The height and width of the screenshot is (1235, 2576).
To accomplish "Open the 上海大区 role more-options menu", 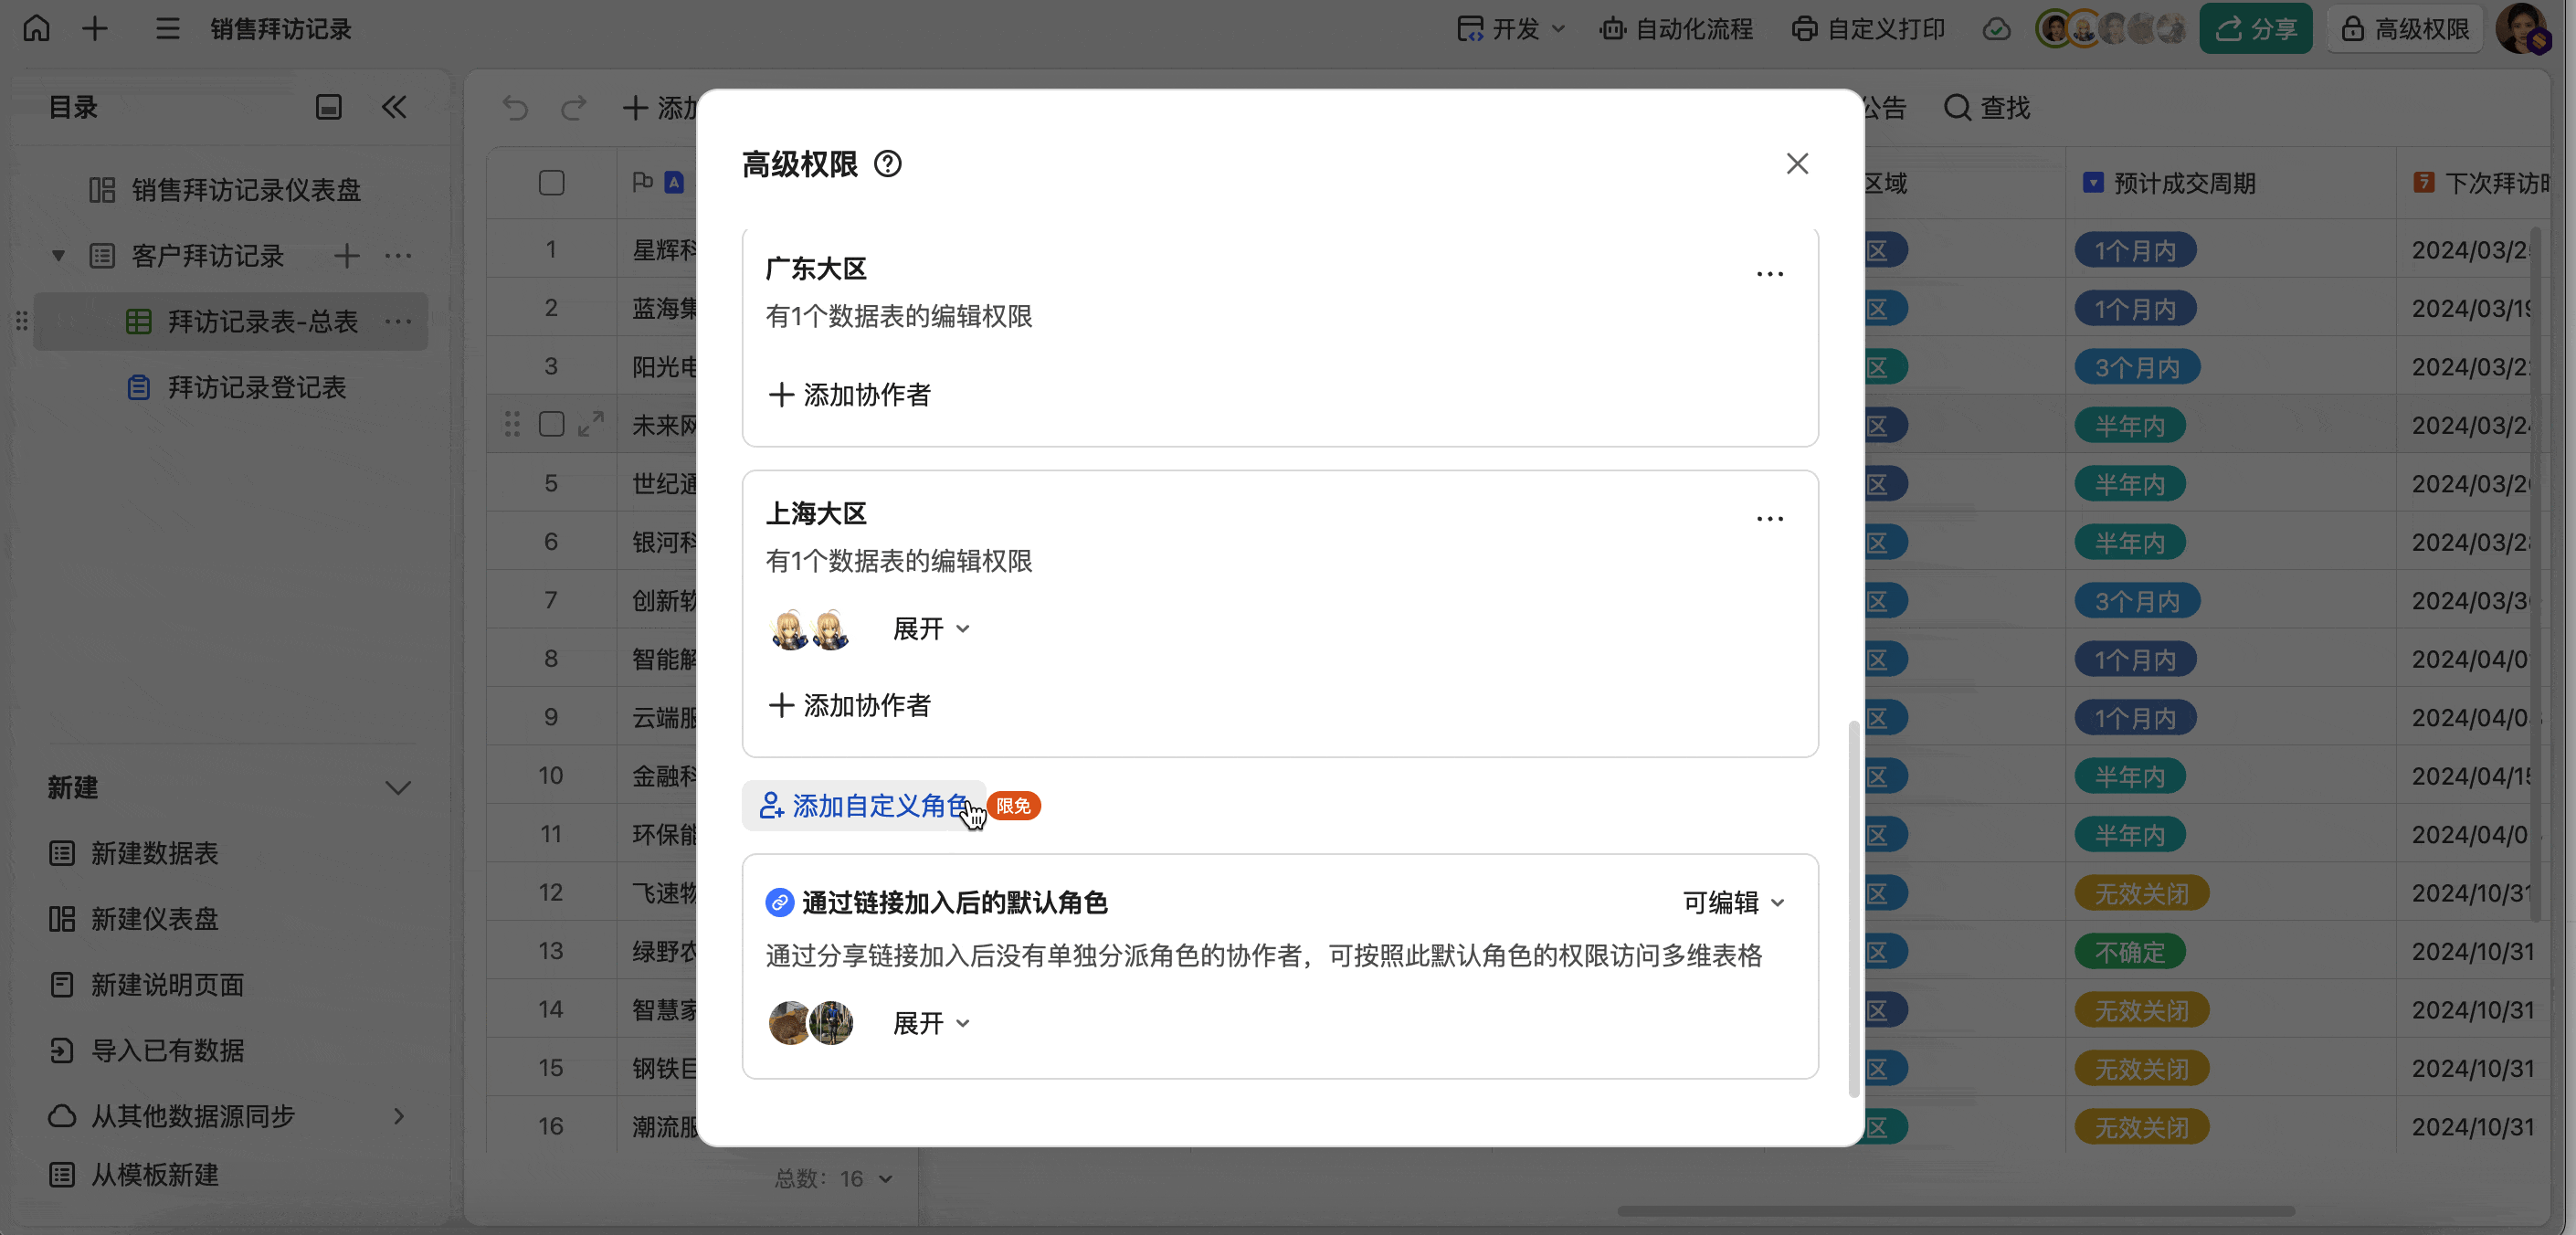I will coord(1769,519).
